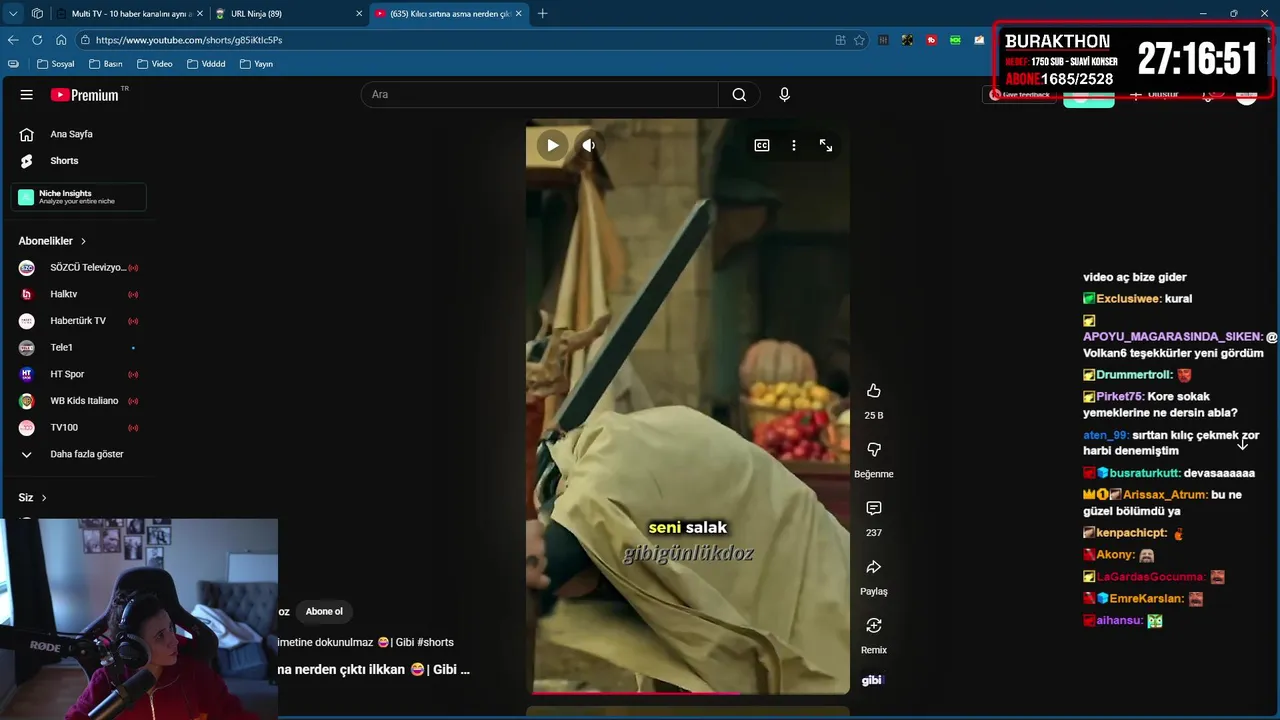Click chat username EmreKarslan
The height and width of the screenshot is (720, 1280).
(x=1147, y=599)
